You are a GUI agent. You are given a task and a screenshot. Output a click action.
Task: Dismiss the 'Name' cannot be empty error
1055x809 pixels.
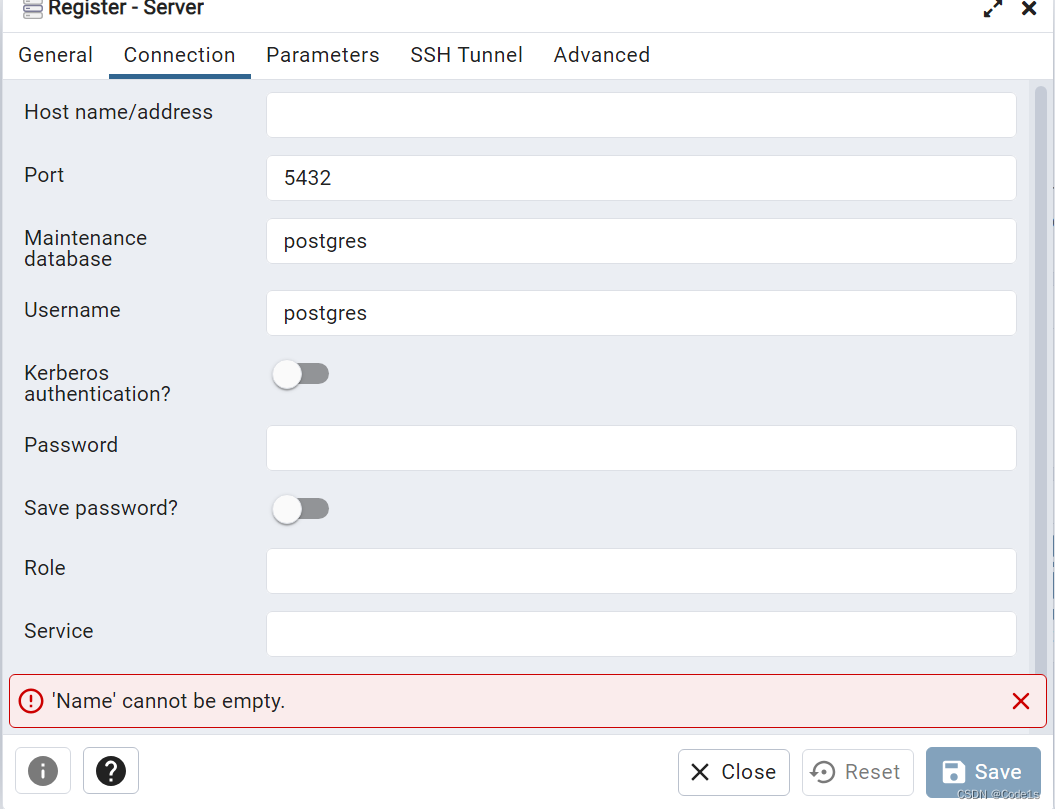coord(1021,701)
